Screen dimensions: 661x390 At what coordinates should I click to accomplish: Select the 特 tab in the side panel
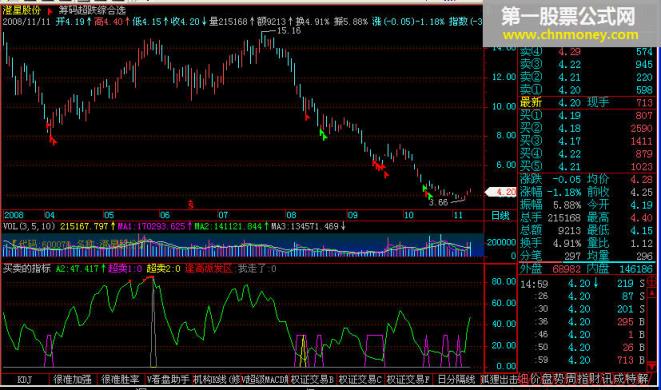click(630, 379)
